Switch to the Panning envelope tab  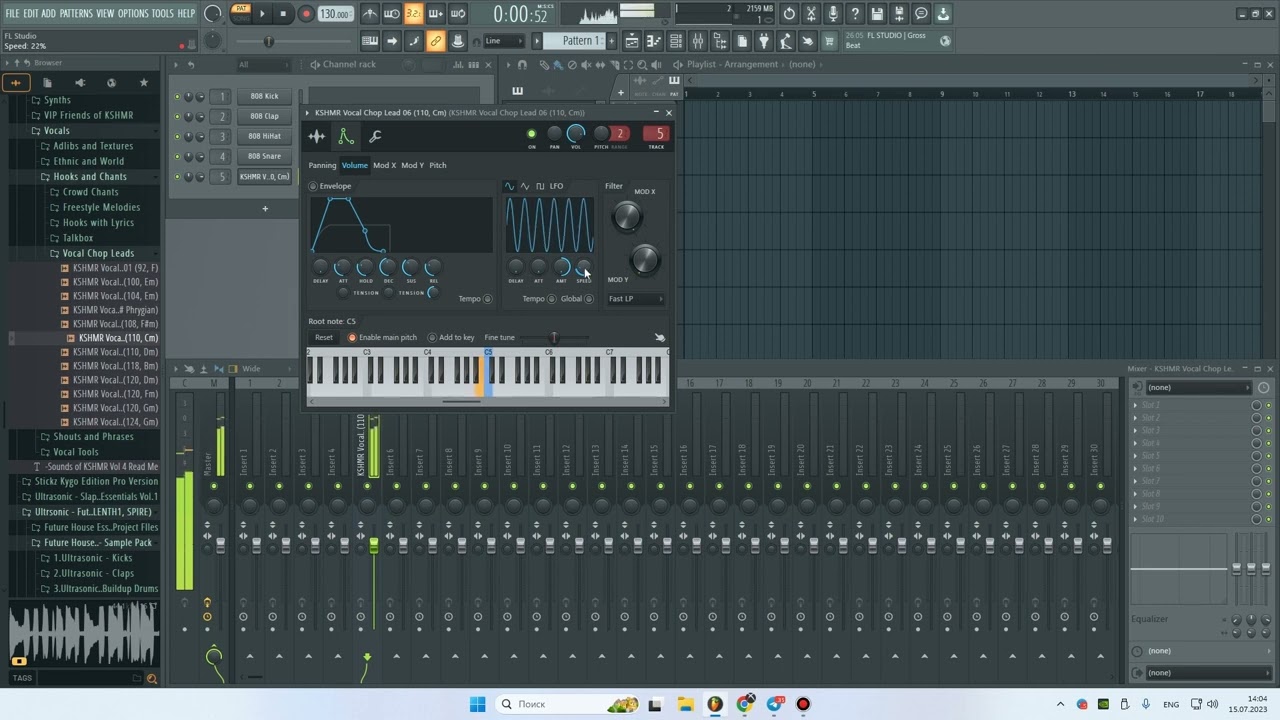tap(322, 165)
